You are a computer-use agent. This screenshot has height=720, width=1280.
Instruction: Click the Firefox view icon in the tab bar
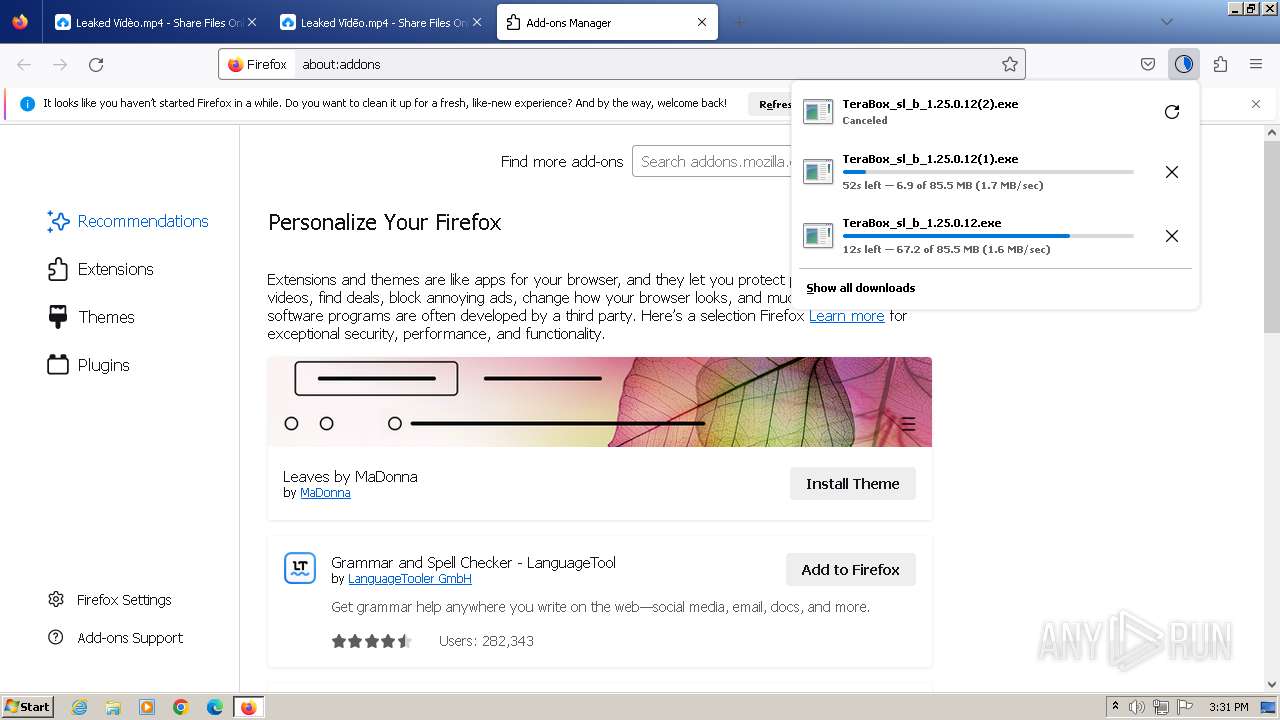tap(20, 22)
